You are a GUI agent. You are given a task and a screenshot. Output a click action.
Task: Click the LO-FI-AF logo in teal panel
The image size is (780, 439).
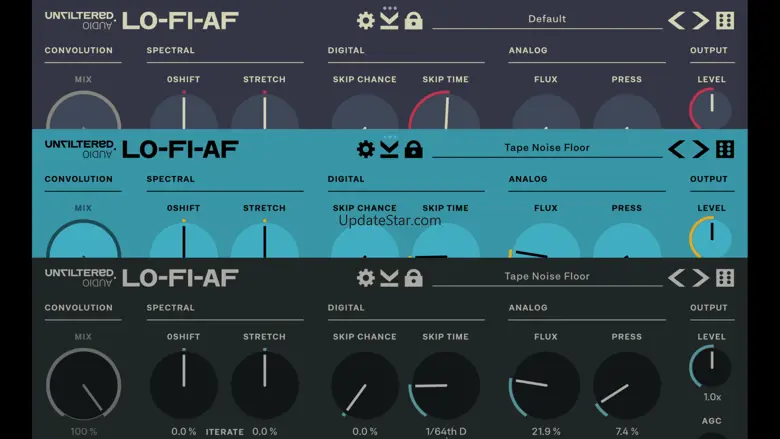coord(180,150)
